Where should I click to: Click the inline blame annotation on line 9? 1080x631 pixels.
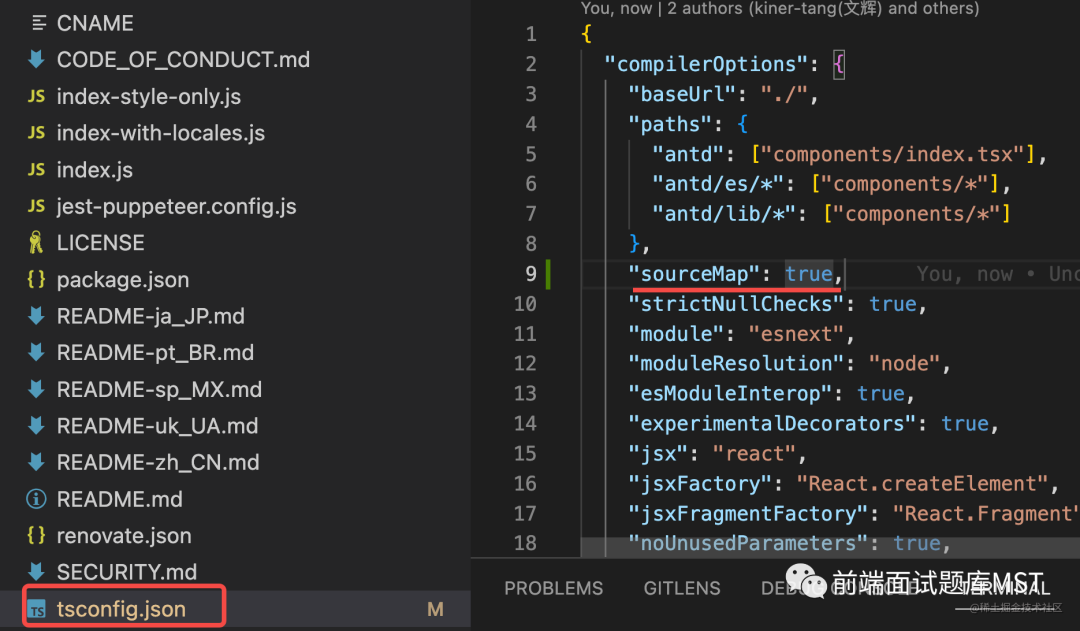pos(997,274)
